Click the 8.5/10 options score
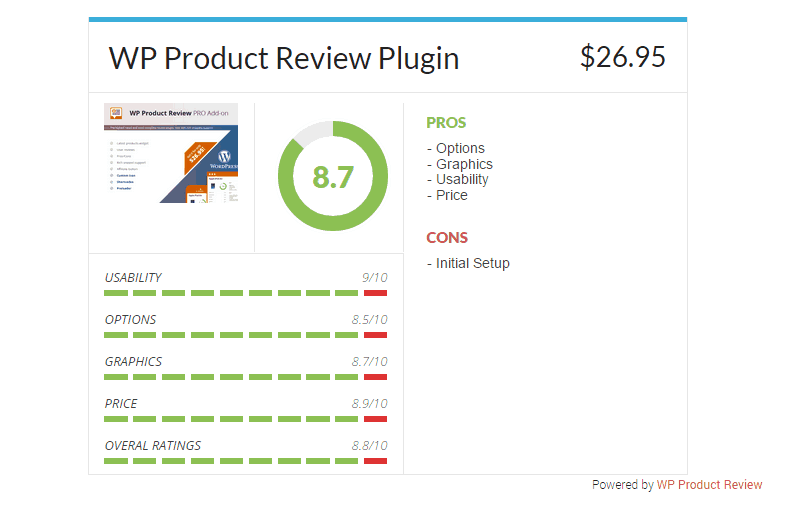 pyautogui.click(x=369, y=320)
